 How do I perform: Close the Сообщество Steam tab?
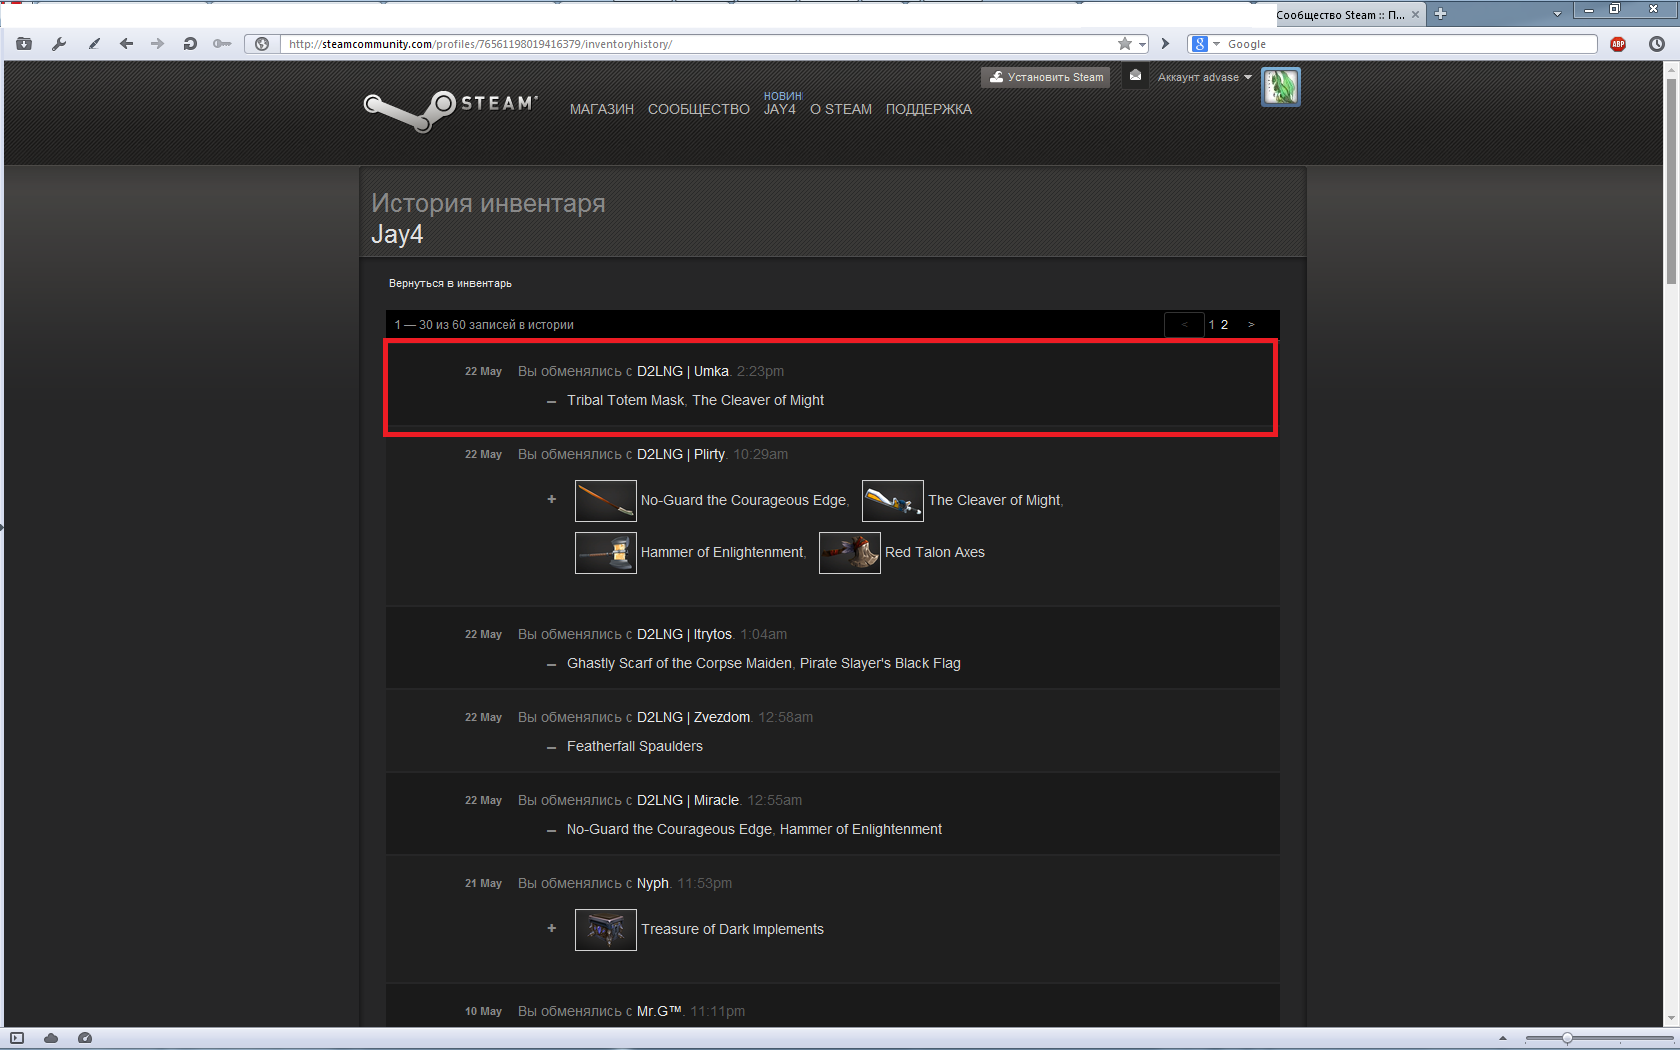[x=1415, y=15]
